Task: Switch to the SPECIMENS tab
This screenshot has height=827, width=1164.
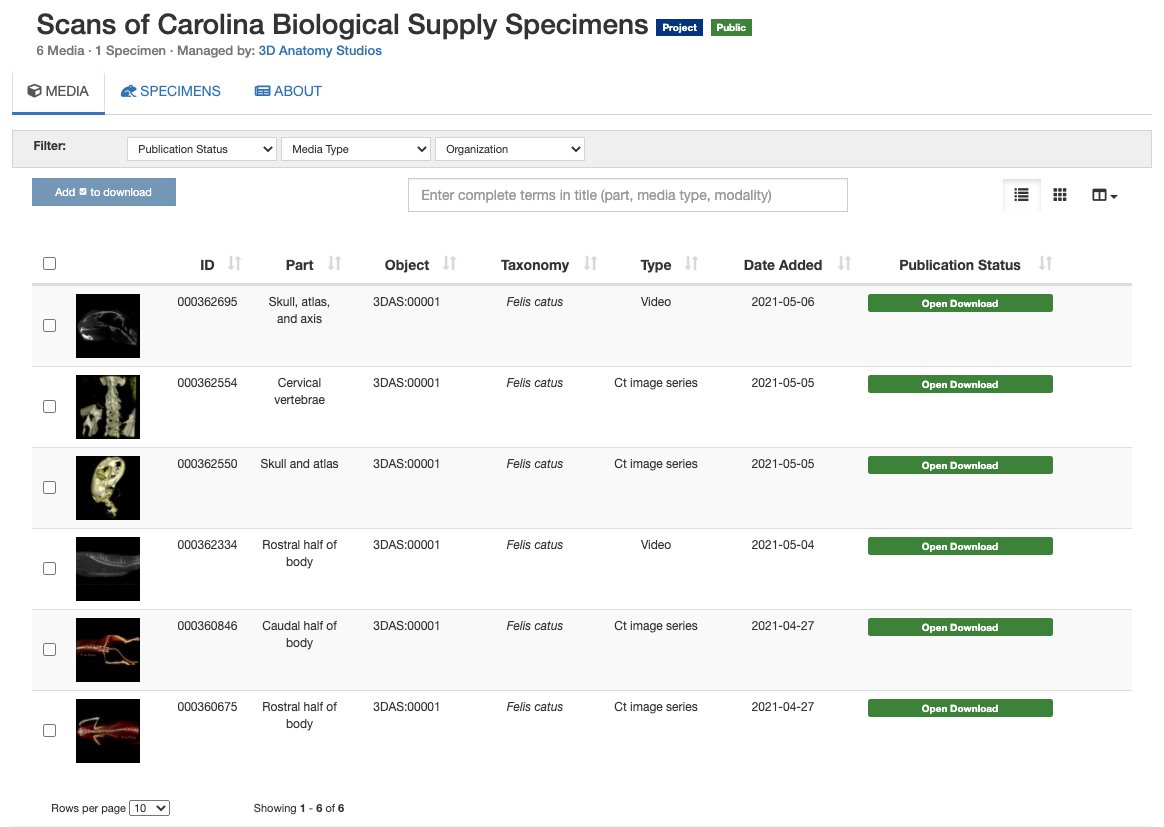Action: [x=171, y=91]
